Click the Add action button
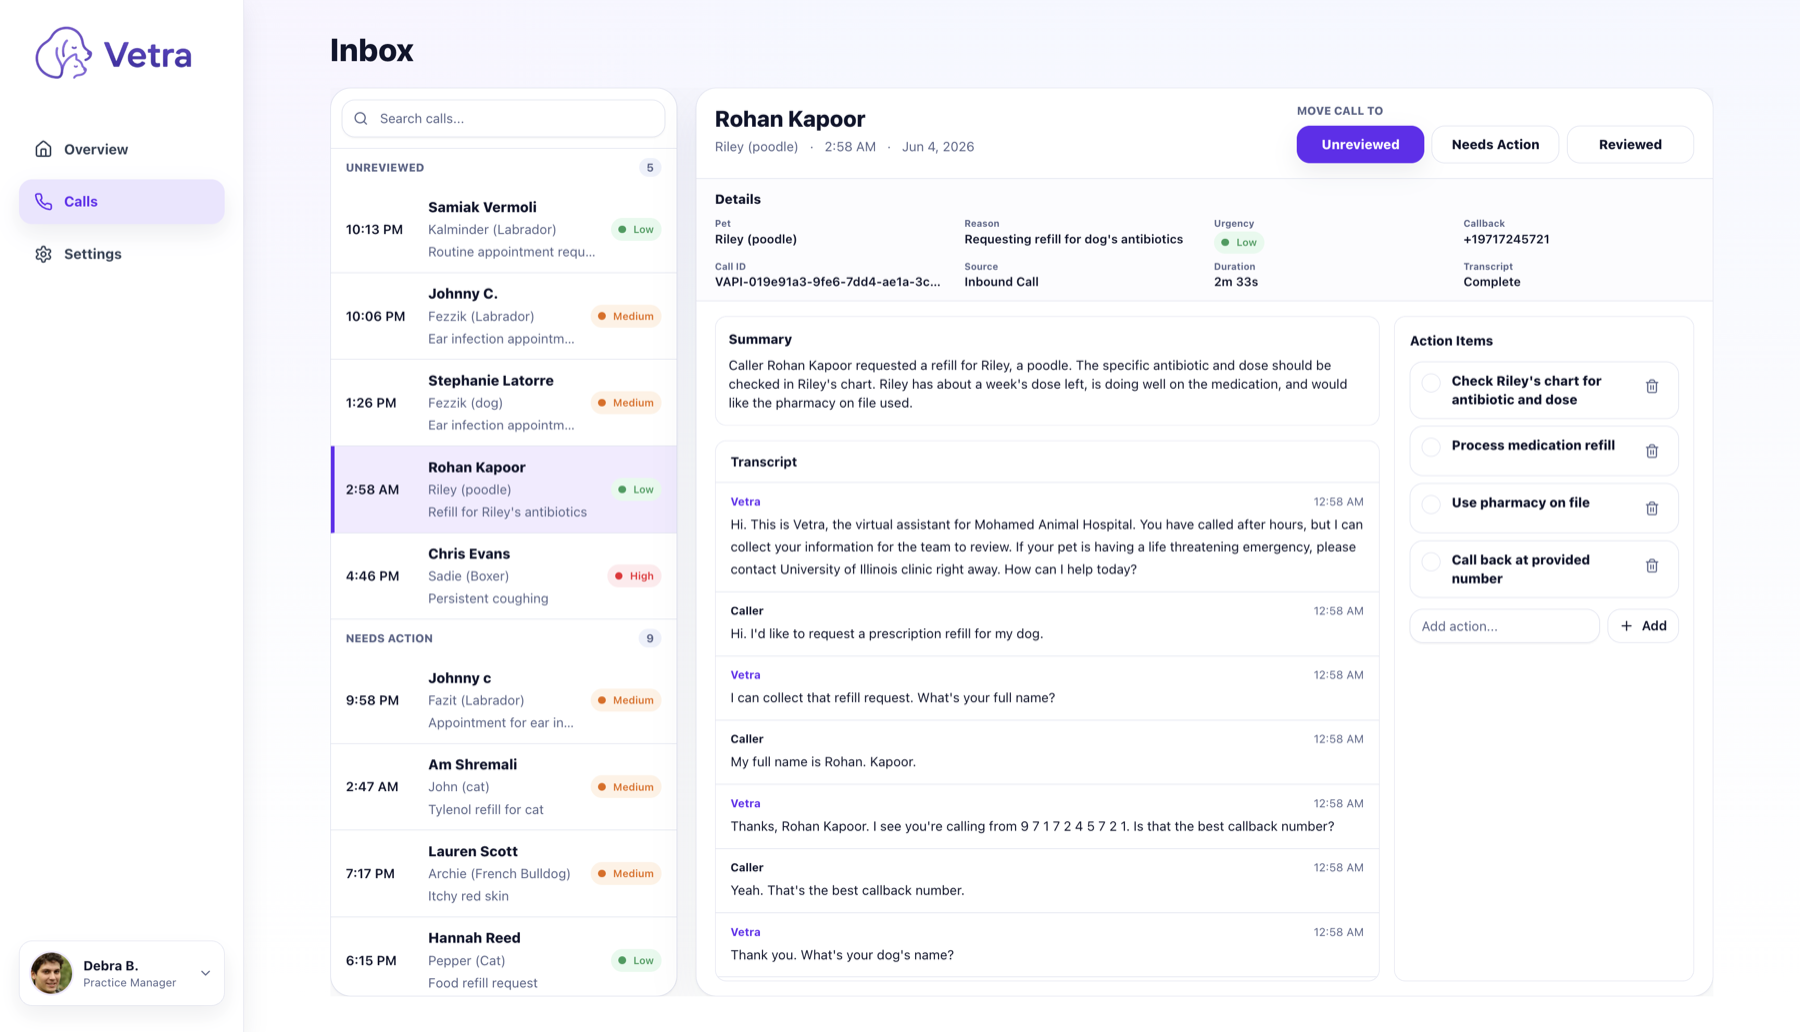 tap(1643, 626)
